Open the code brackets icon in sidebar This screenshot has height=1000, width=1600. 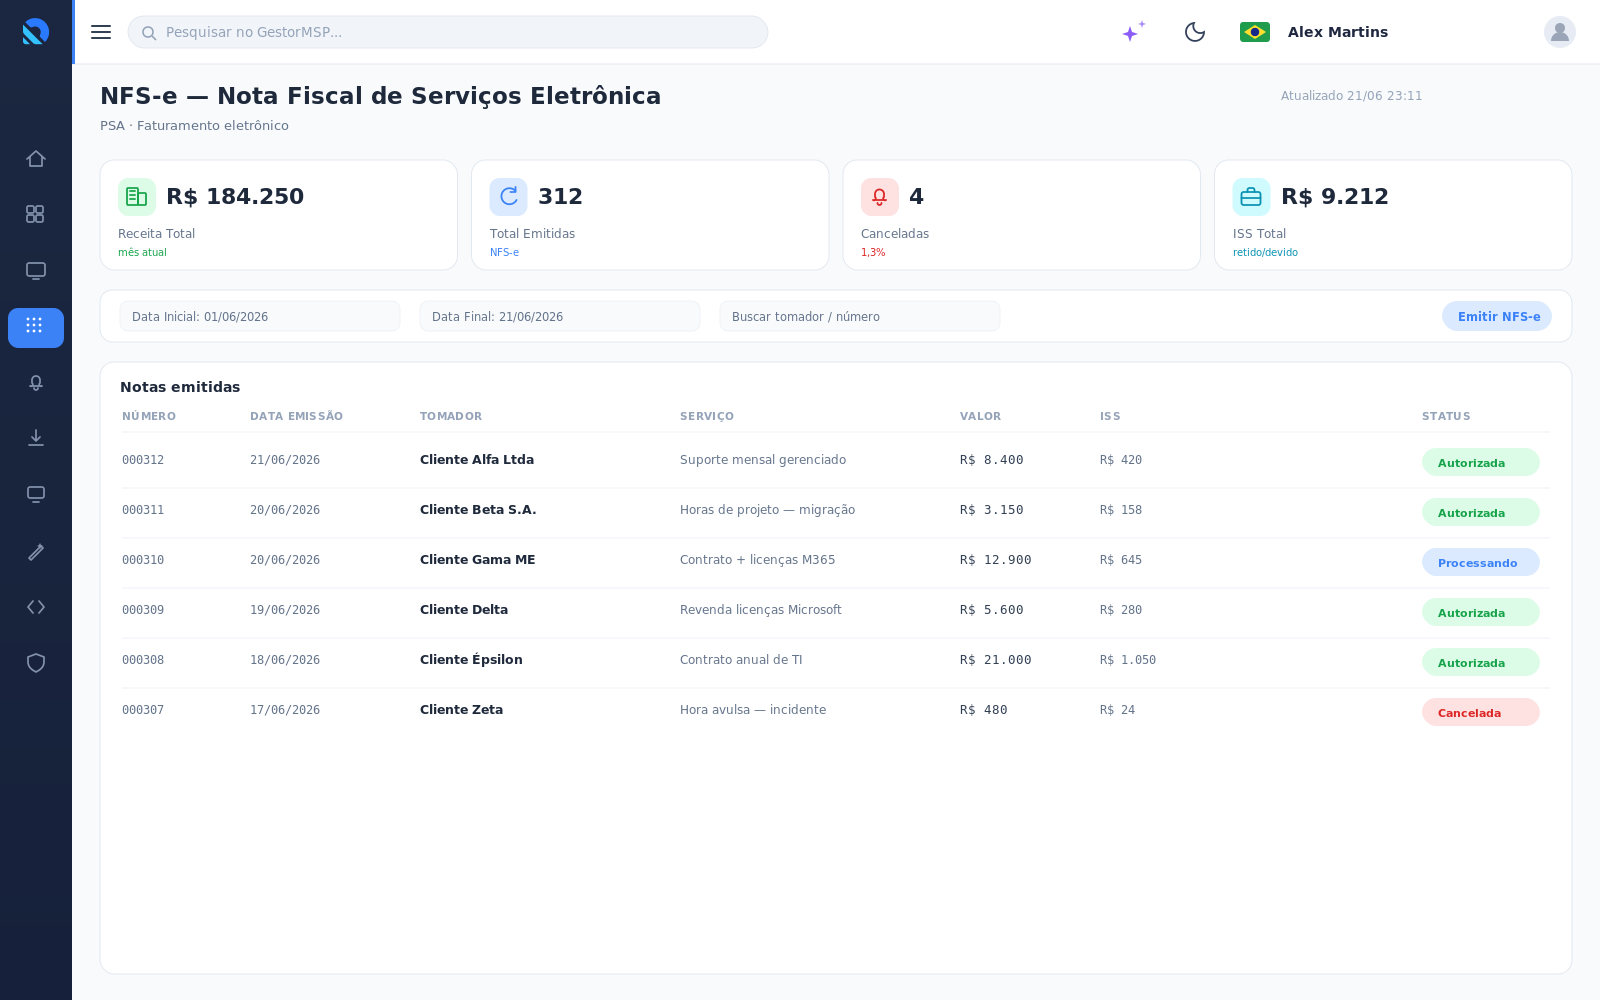[x=36, y=607]
